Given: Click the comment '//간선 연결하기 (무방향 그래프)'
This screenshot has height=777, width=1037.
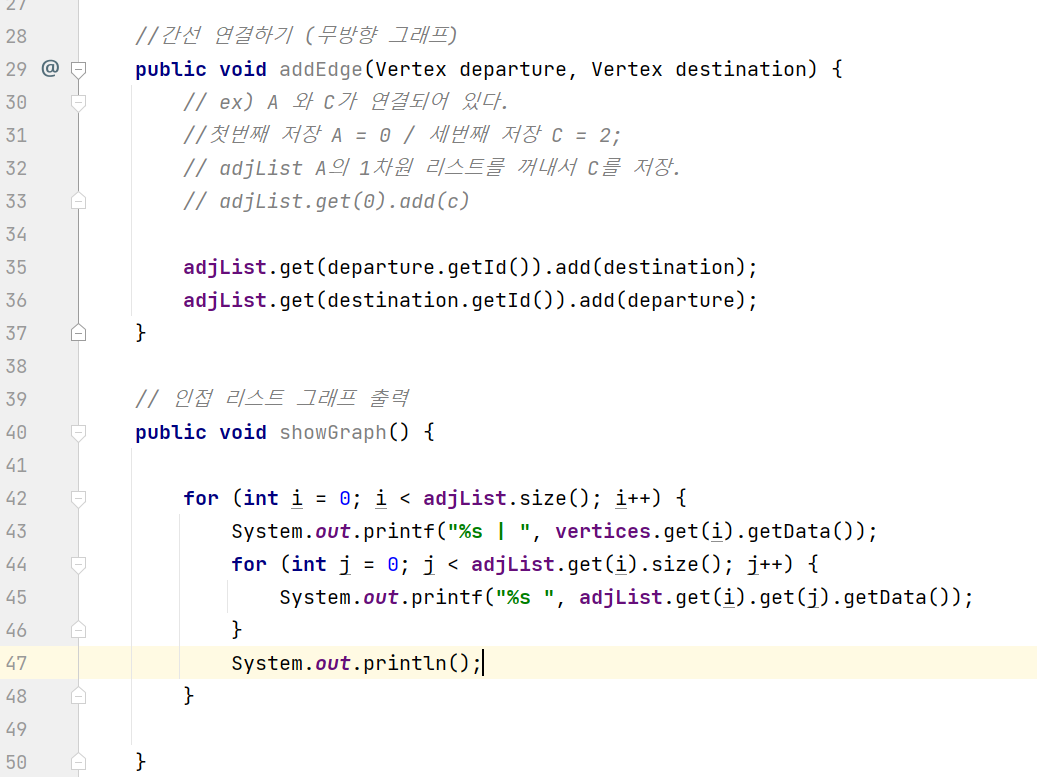Looking at the screenshot, I should tap(296, 35).
